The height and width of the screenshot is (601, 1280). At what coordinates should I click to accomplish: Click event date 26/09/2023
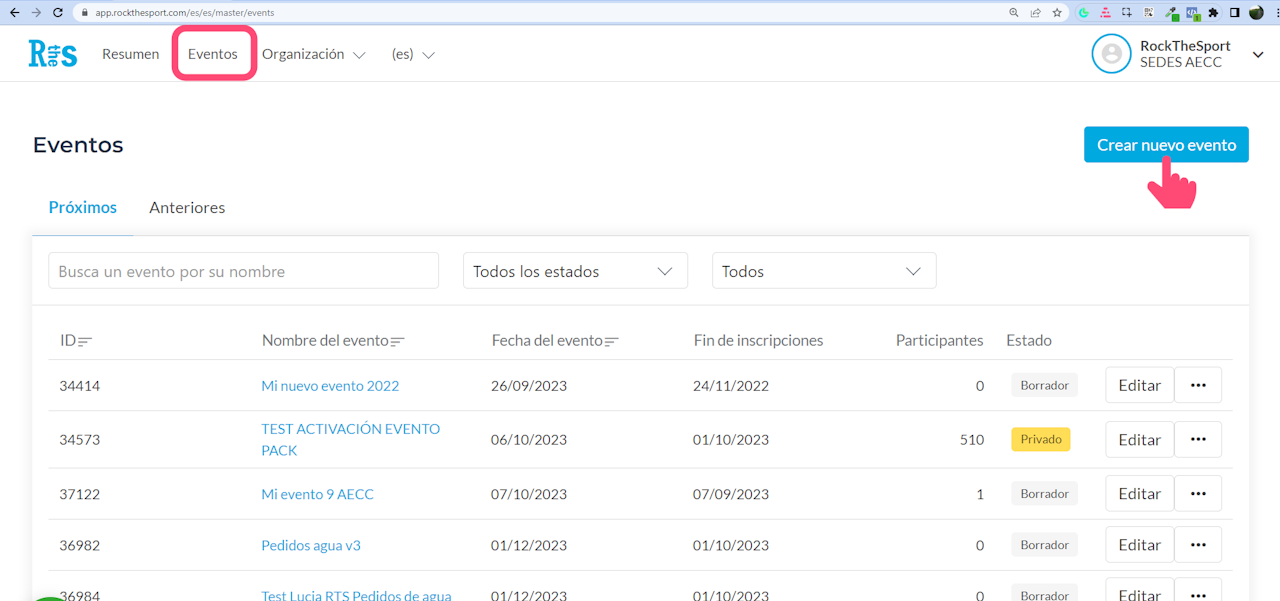529,386
